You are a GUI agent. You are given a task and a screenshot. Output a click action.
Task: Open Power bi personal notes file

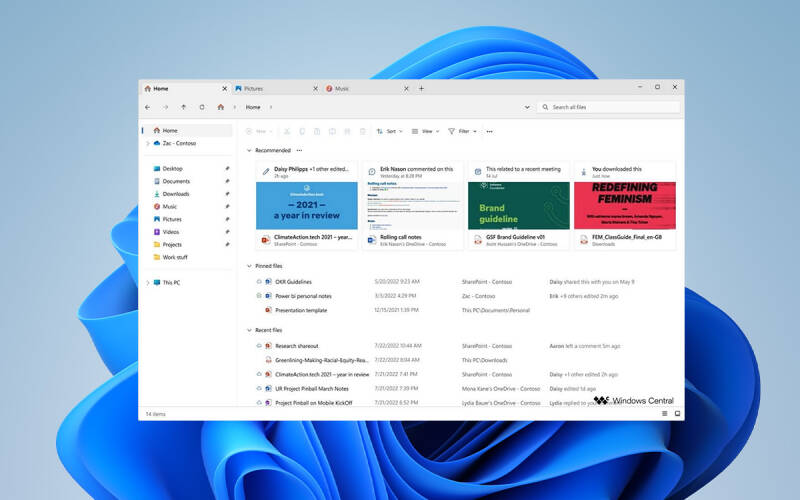coord(303,296)
